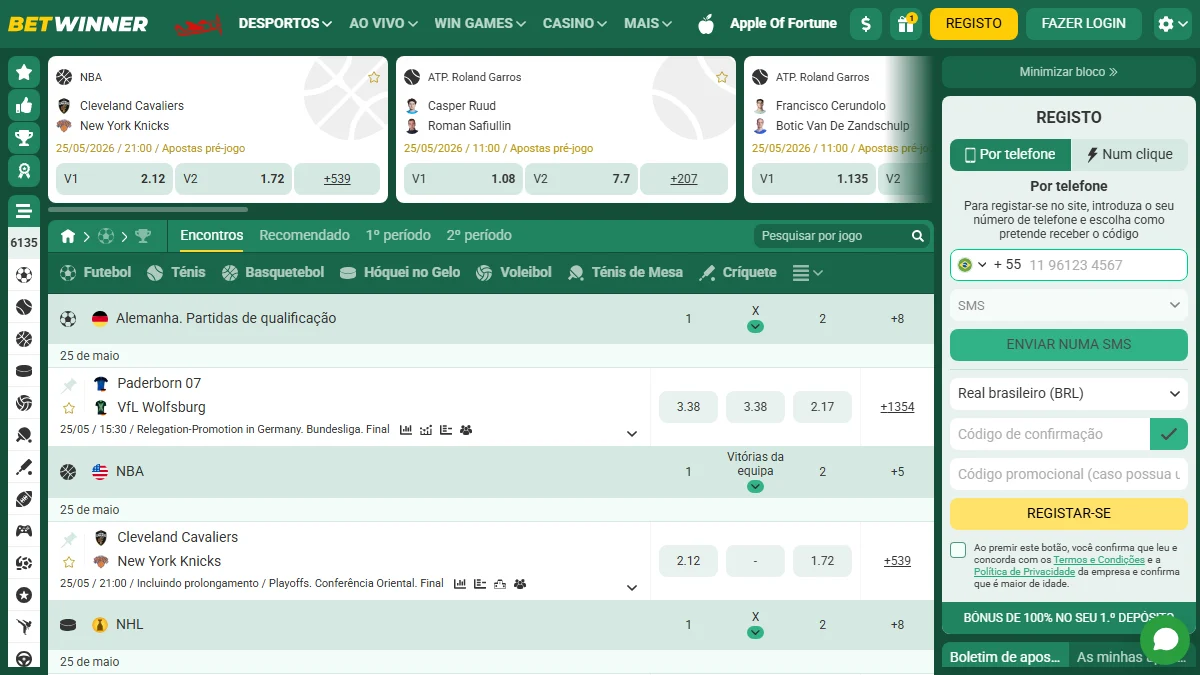Open the hamburger sports menu in sidebar

(24, 211)
